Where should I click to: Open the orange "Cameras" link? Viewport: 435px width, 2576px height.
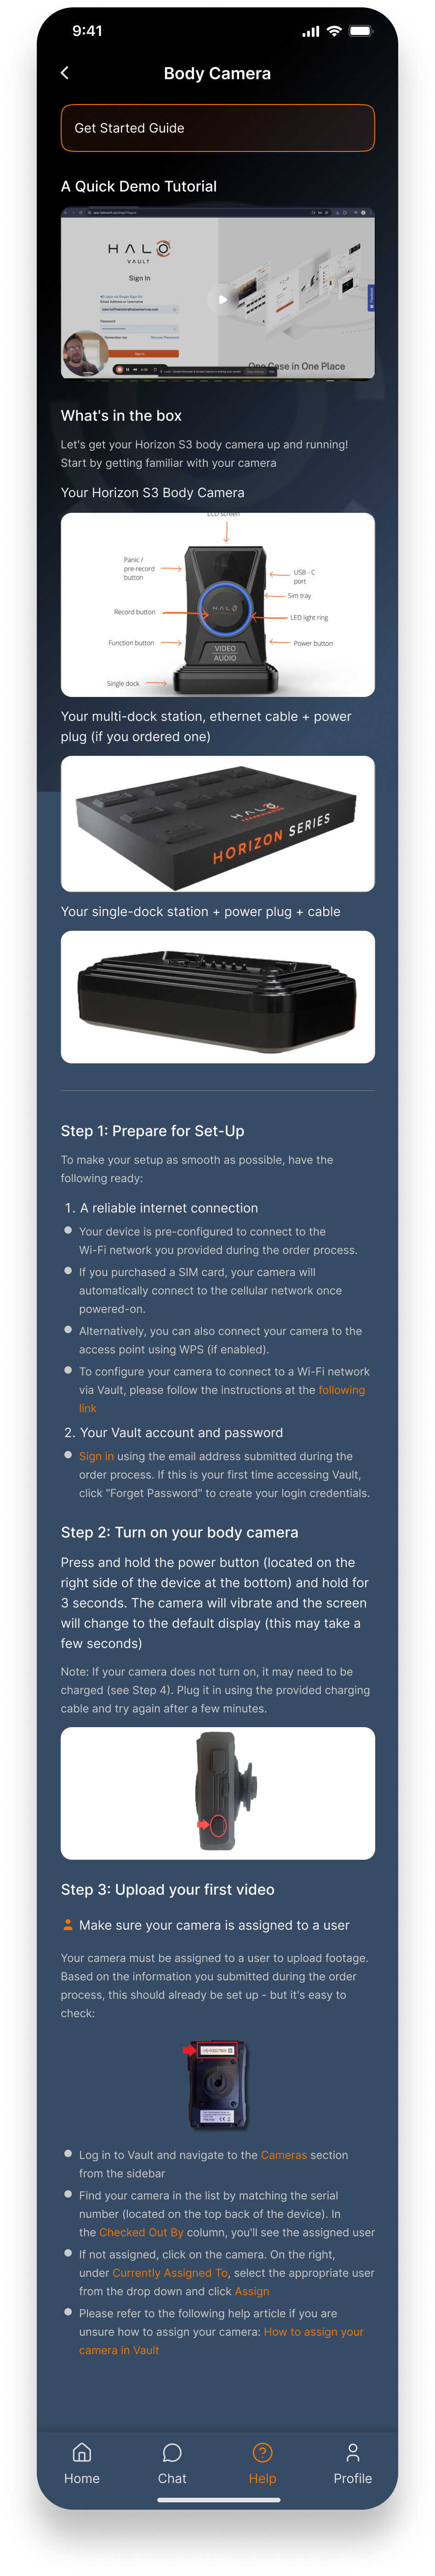click(283, 2155)
